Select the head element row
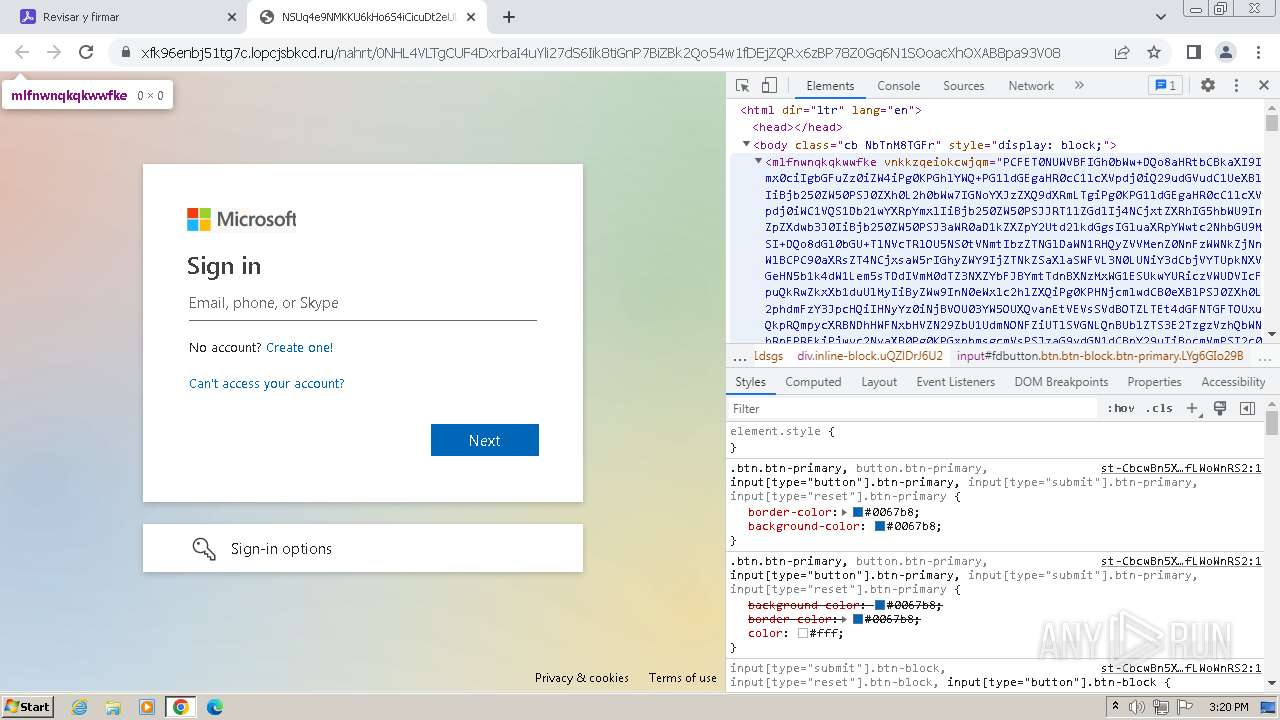 [x=798, y=127]
